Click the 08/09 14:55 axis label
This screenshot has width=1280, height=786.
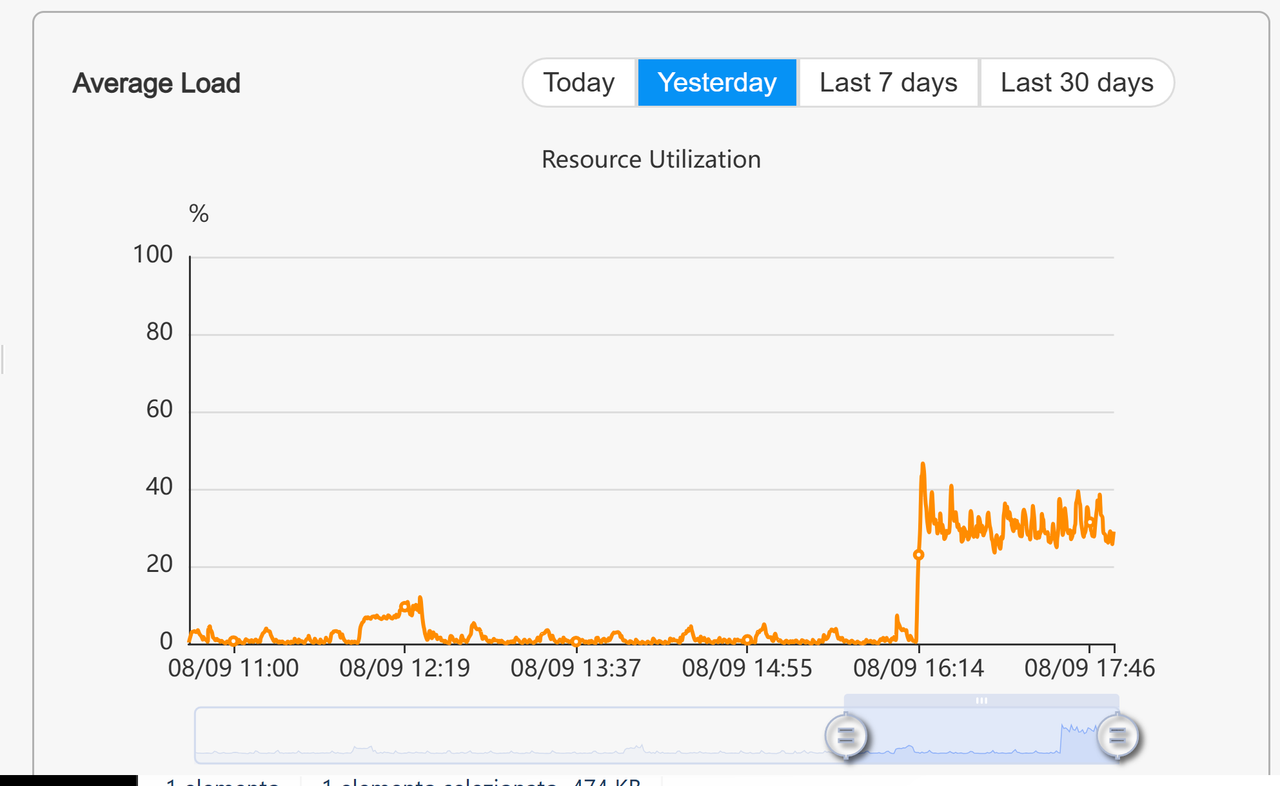(747, 668)
